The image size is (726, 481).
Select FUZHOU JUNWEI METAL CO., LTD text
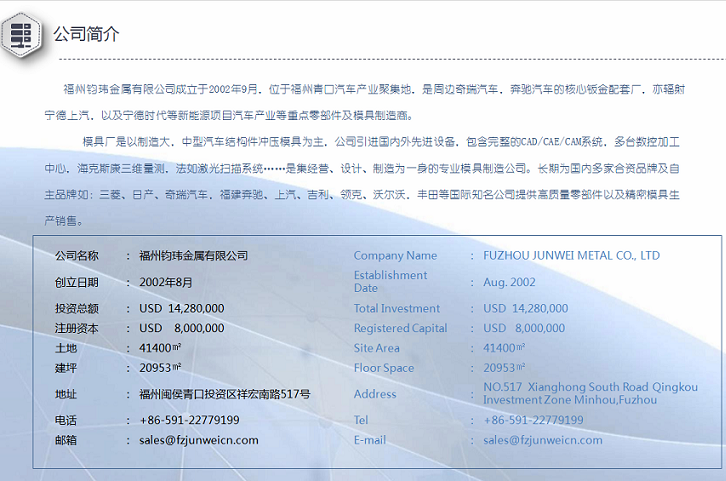[x=571, y=256]
